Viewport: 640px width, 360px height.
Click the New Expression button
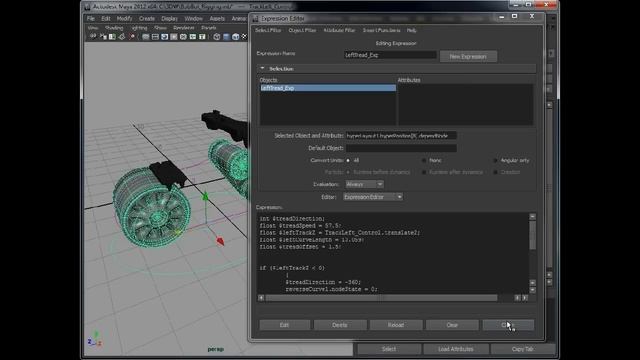click(468, 56)
